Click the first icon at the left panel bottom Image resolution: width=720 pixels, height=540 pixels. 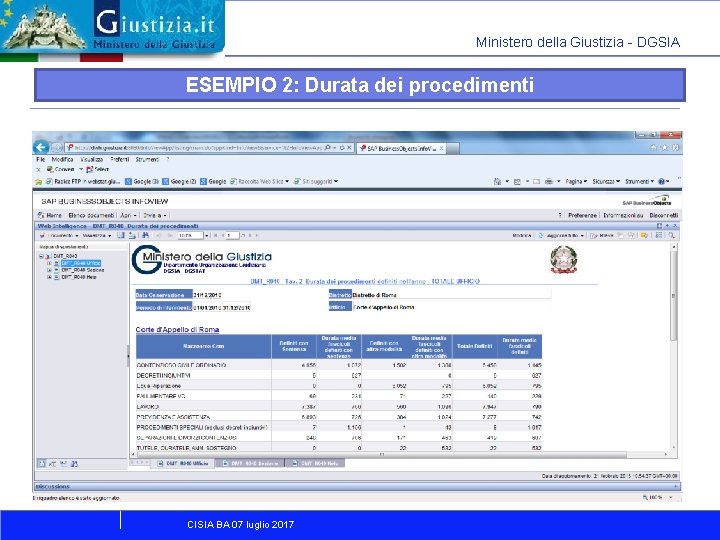coord(42,464)
